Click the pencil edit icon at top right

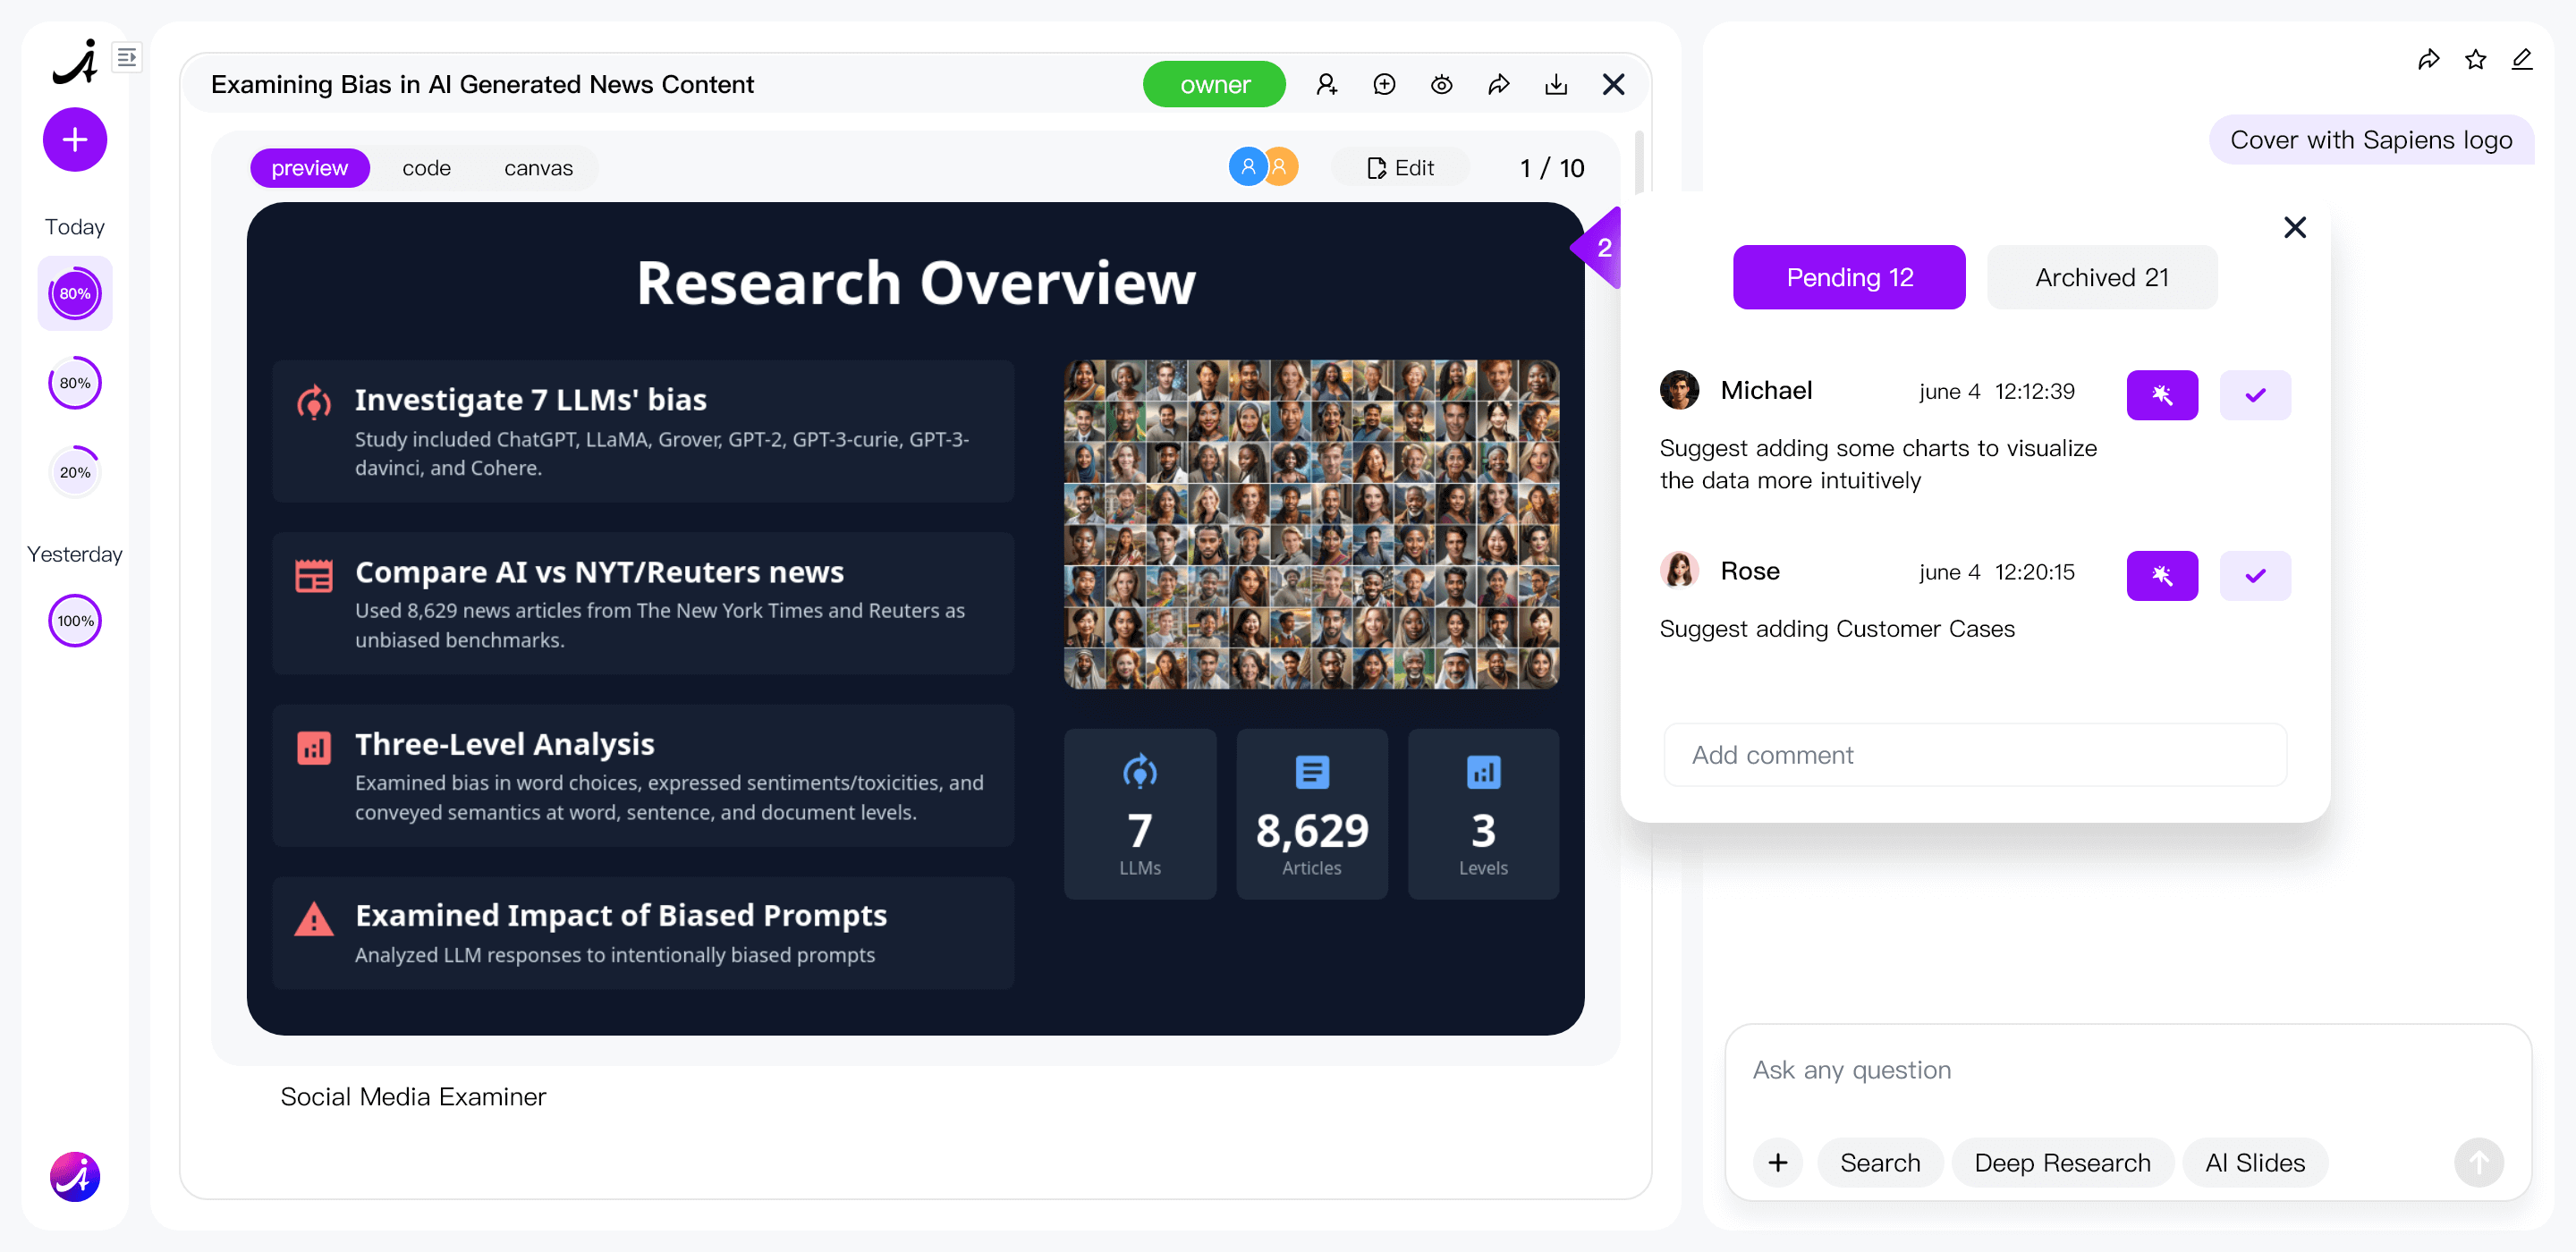[x=2521, y=60]
